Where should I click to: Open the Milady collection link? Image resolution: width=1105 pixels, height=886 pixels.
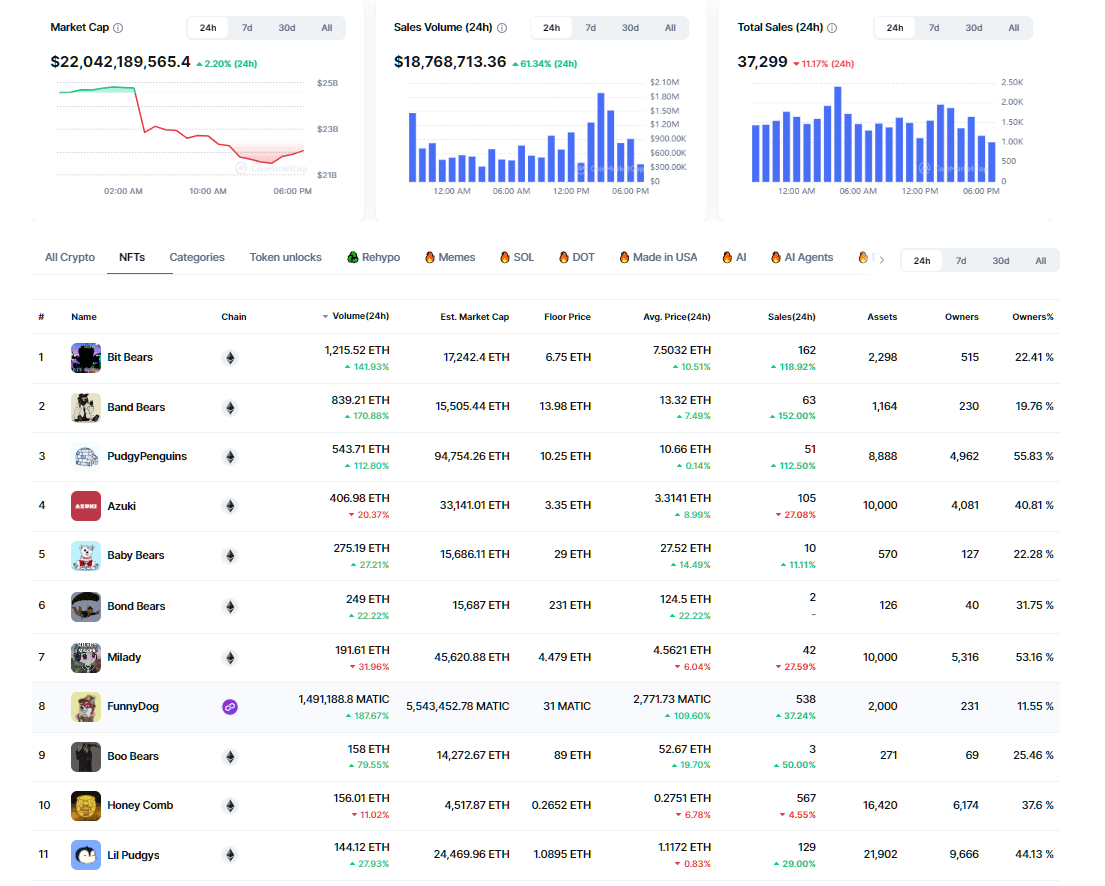(124, 658)
